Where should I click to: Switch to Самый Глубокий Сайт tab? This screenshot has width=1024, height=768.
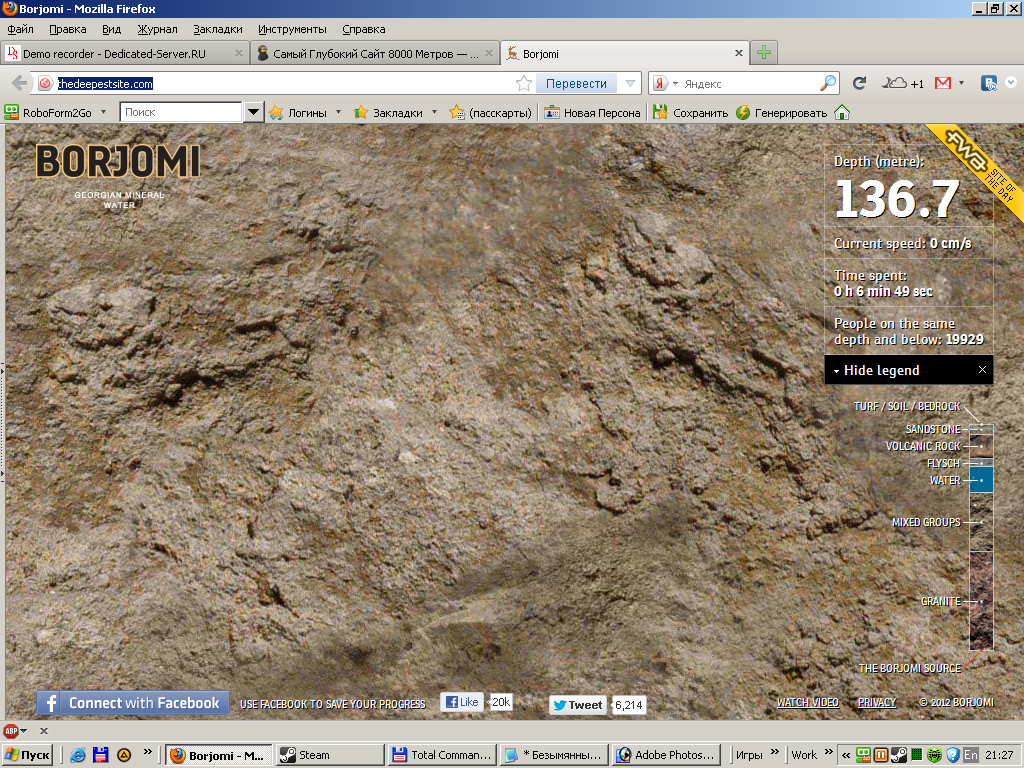pyautogui.click(x=374, y=54)
